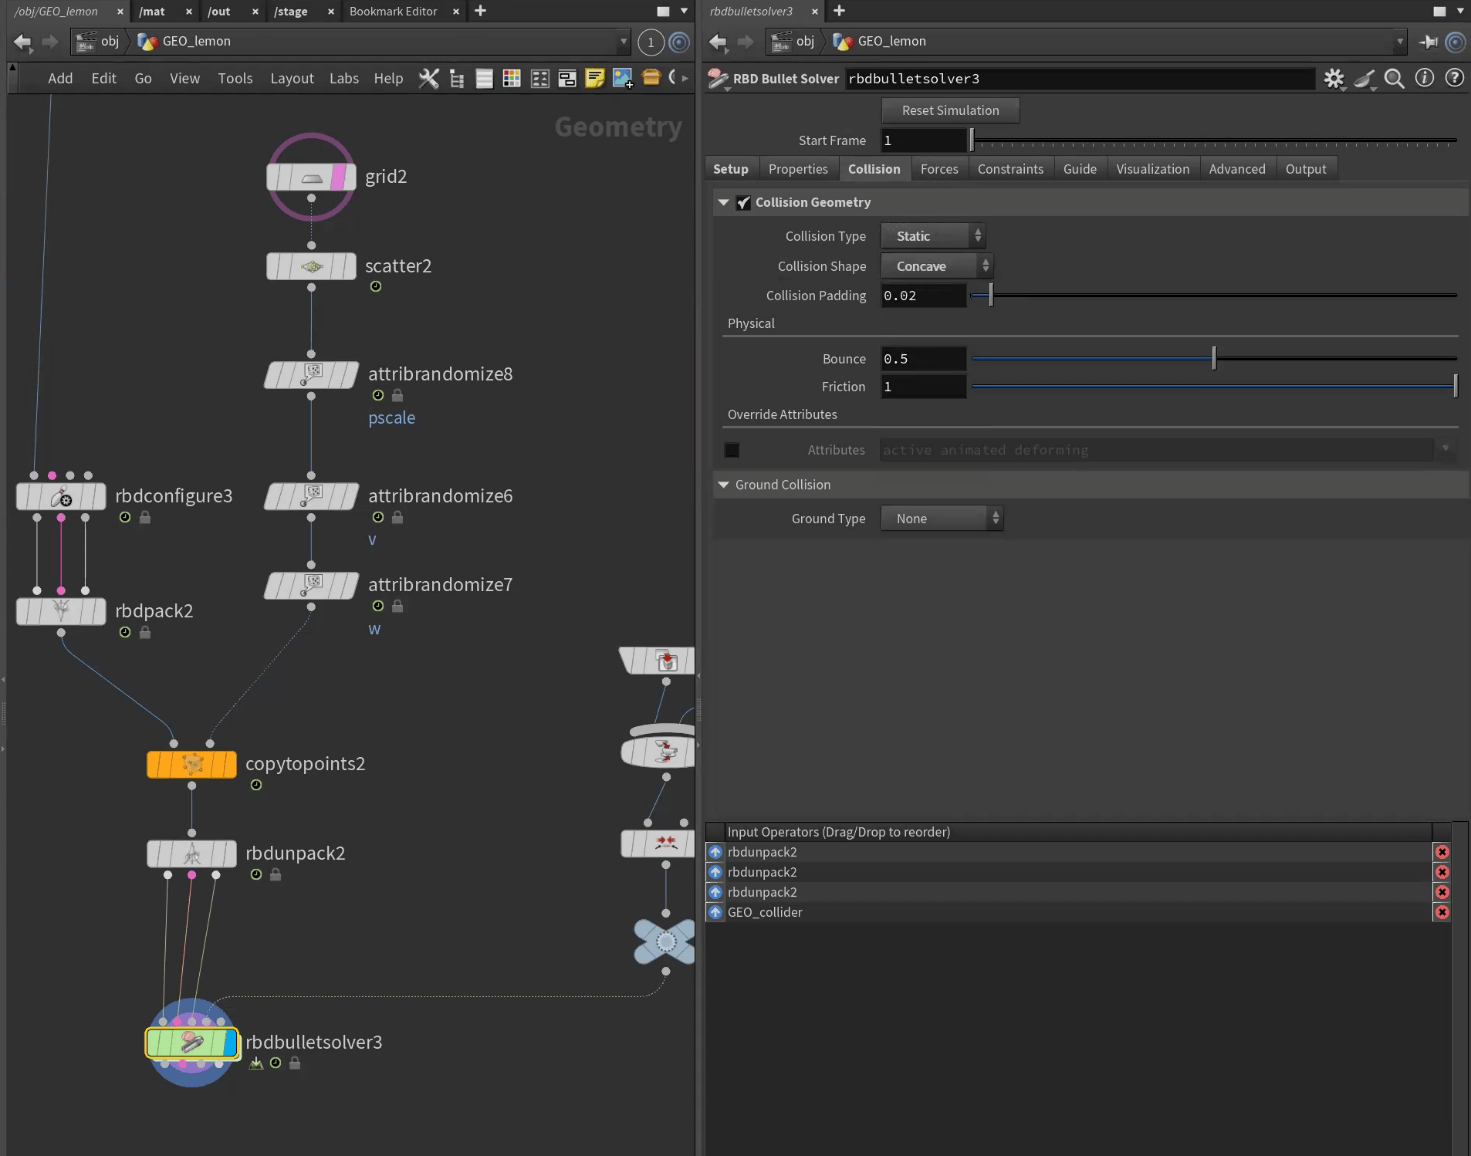Click the color palette icon in network toolbar
The height and width of the screenshot is (1156, 1471).
click(x=511, y=78)
